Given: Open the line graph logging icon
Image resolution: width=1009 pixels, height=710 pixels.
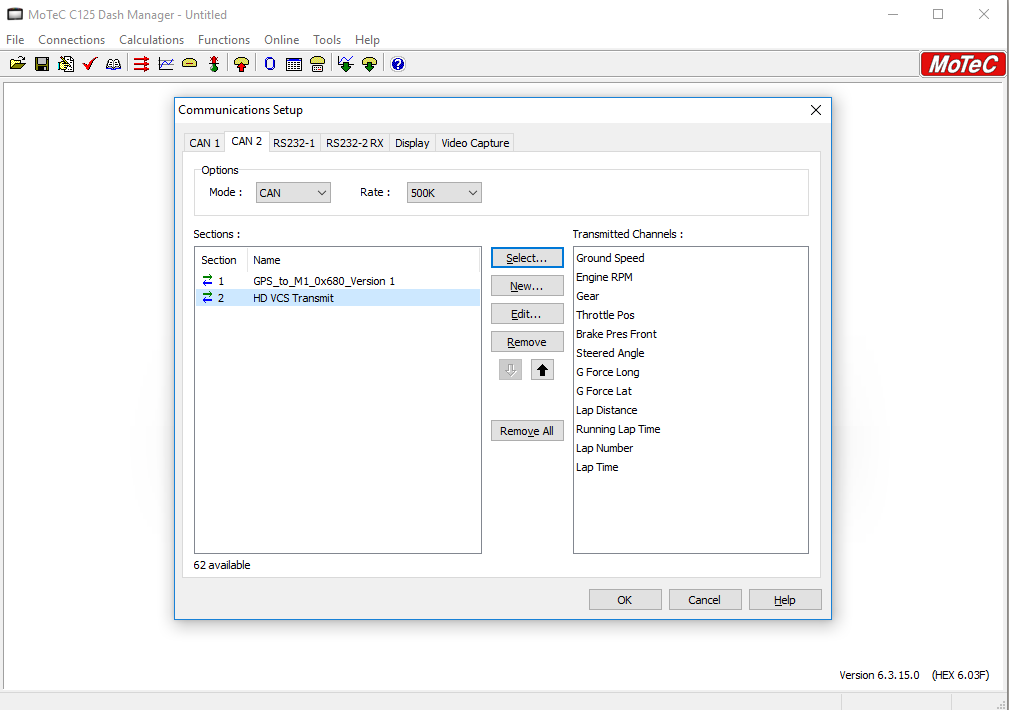Looking at the screenshot, I should click(x=166, y=64).
